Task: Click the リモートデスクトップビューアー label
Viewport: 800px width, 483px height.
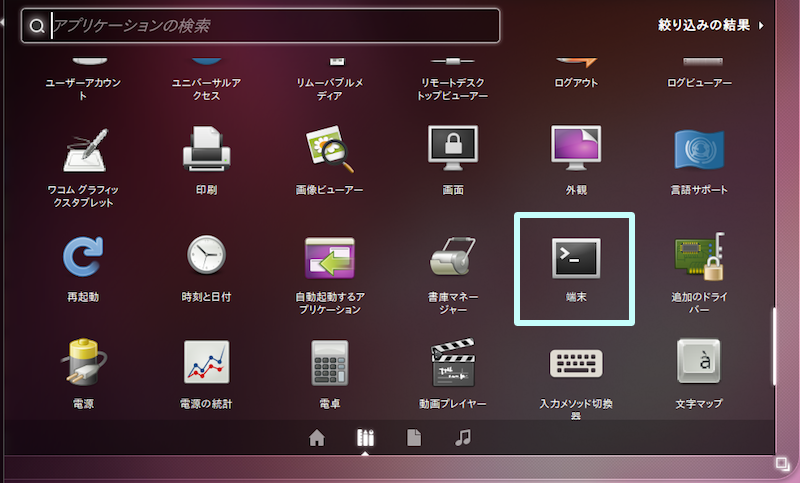Action: (453, 89)
